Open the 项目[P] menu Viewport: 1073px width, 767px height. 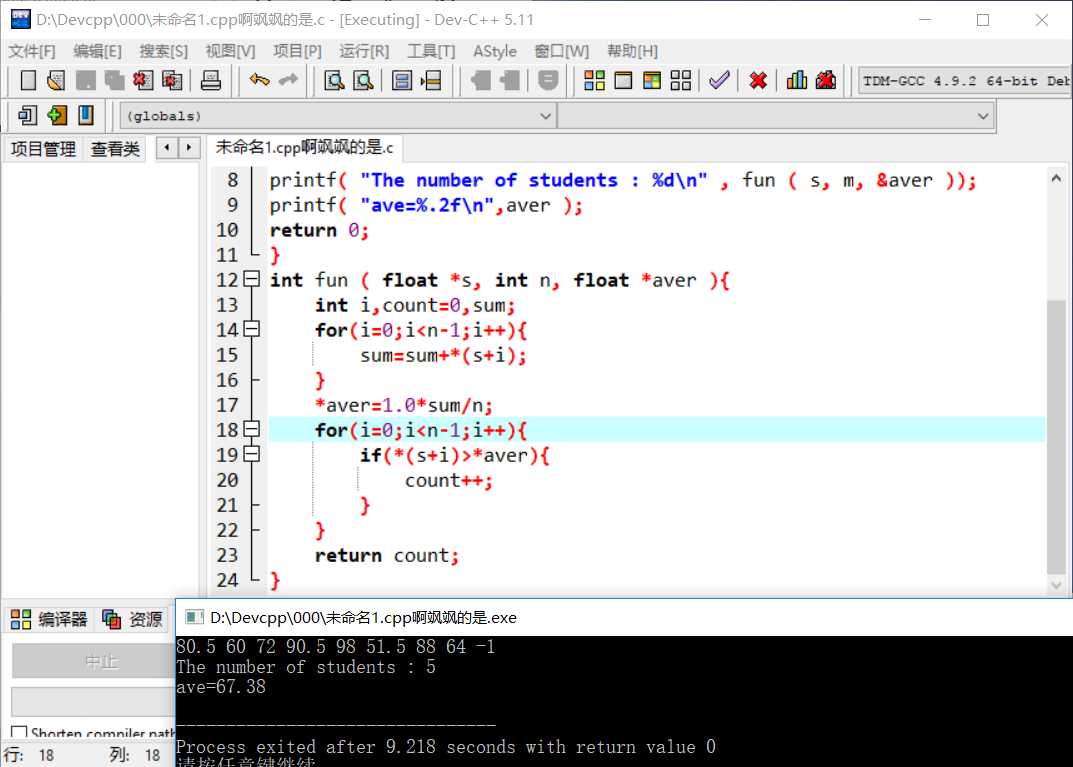coord(297,51)
